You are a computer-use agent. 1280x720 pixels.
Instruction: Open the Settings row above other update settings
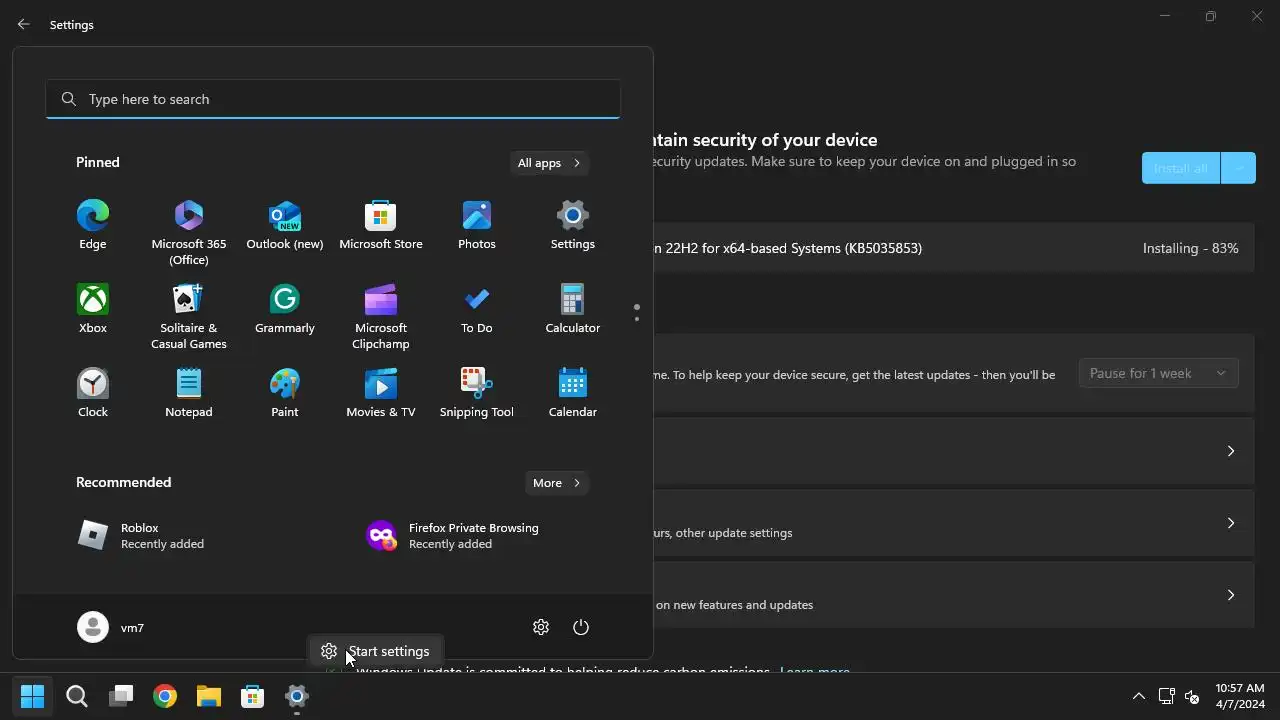click(954, 451)
